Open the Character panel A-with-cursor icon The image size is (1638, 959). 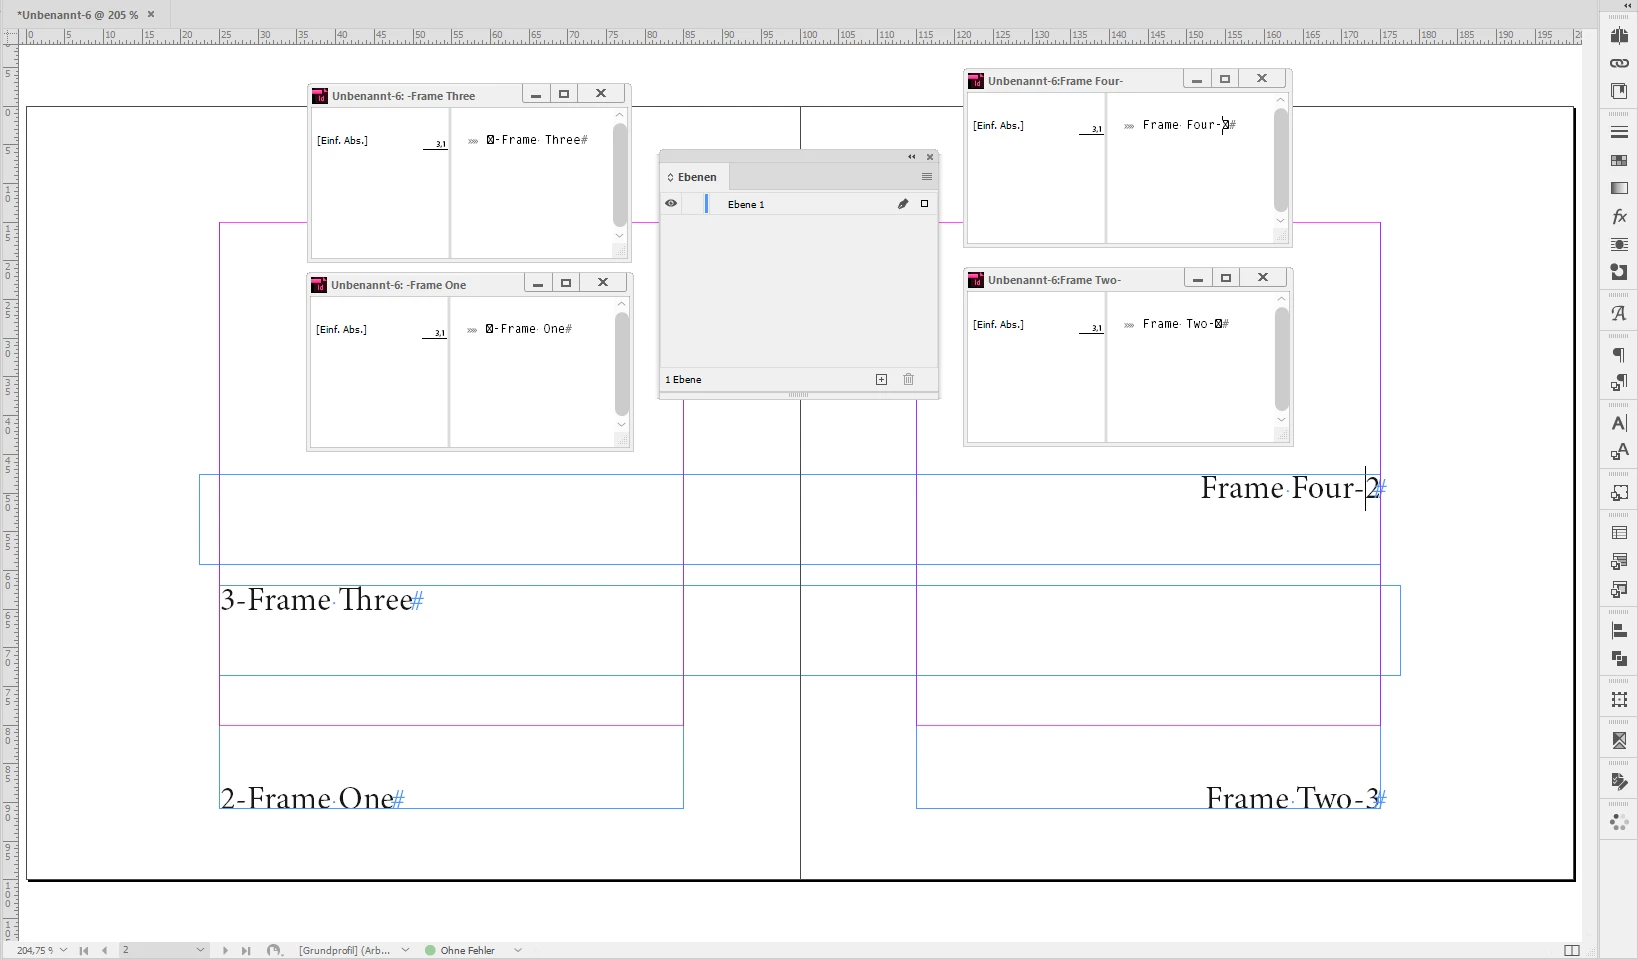point(1619,423)
